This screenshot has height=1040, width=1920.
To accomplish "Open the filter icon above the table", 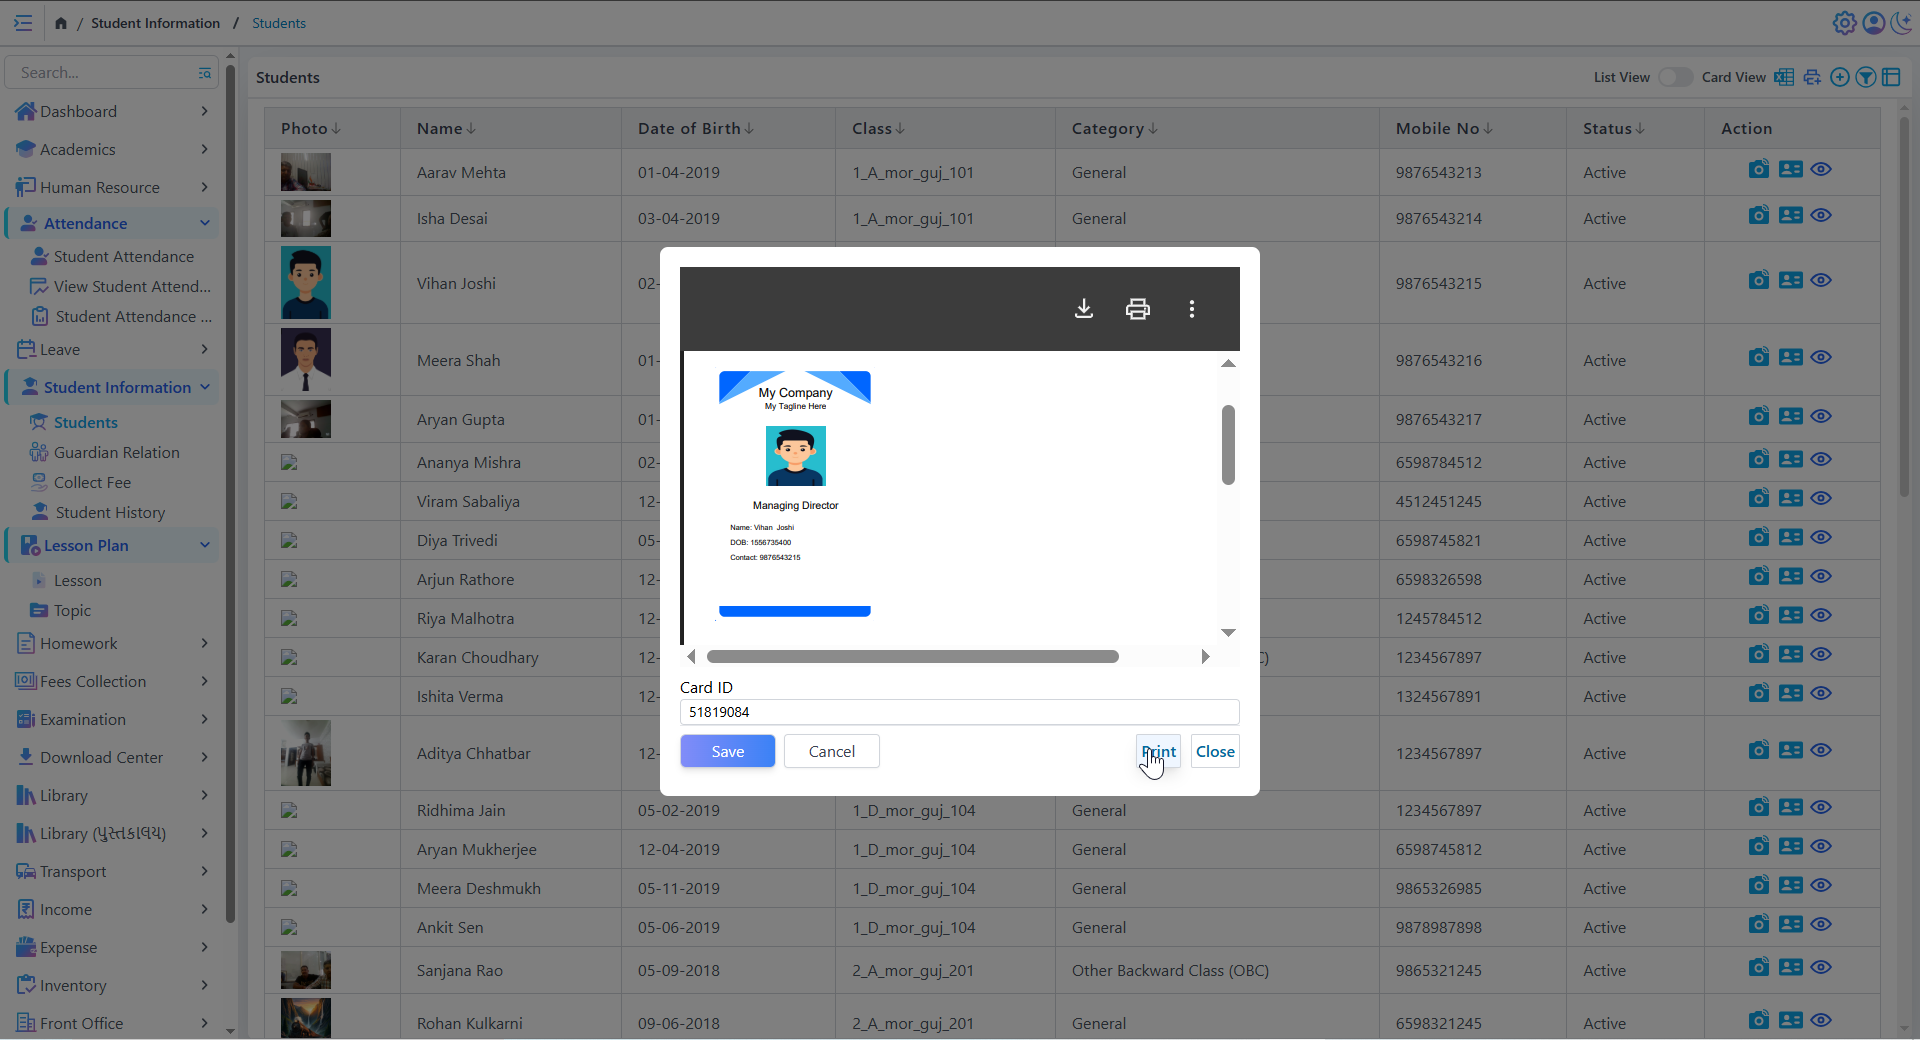I will click(1866, 77).
